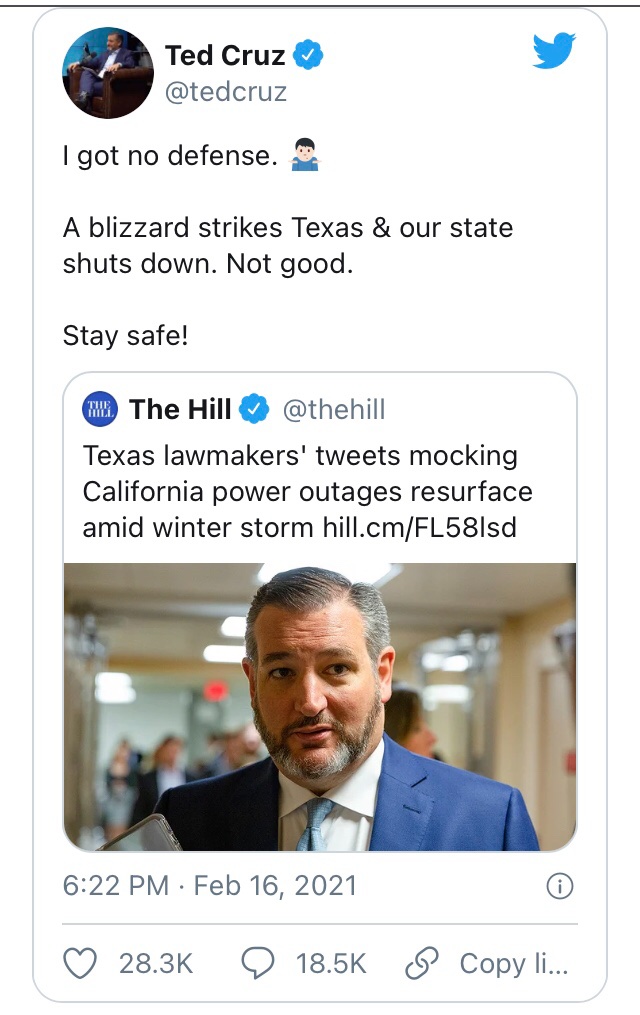640x1015 pixels.
Task: Open the @thehill handle link
Action: click(x=333, y=409)
